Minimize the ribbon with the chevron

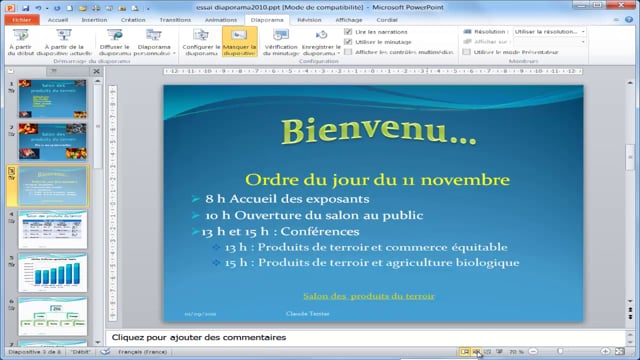pyautogui.click(x=616, y=19)
